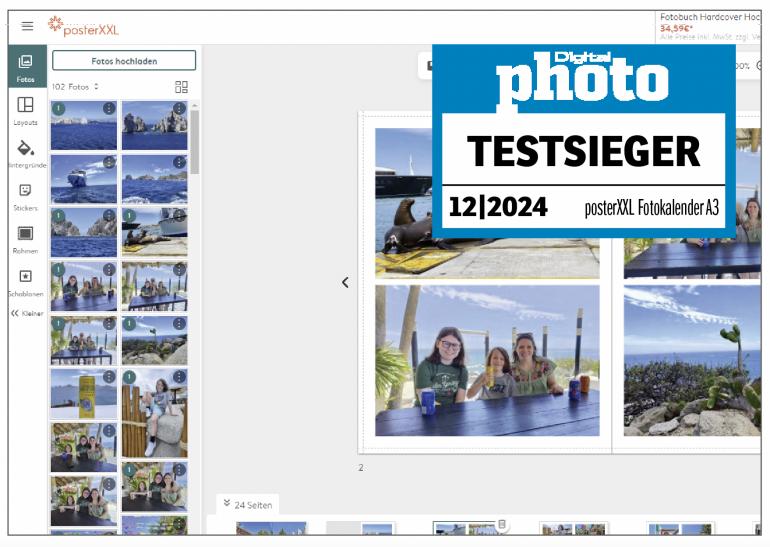
Task: Open options menu on the distant city sea photo
Action: tap(109, 108)
